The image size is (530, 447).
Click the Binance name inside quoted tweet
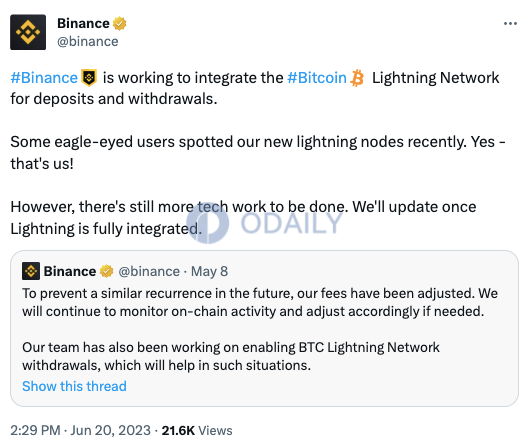[x=70, y=271]
